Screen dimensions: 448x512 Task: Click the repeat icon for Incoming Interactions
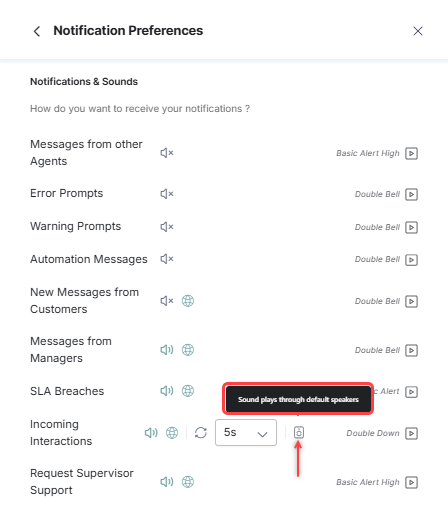point(201,433)
